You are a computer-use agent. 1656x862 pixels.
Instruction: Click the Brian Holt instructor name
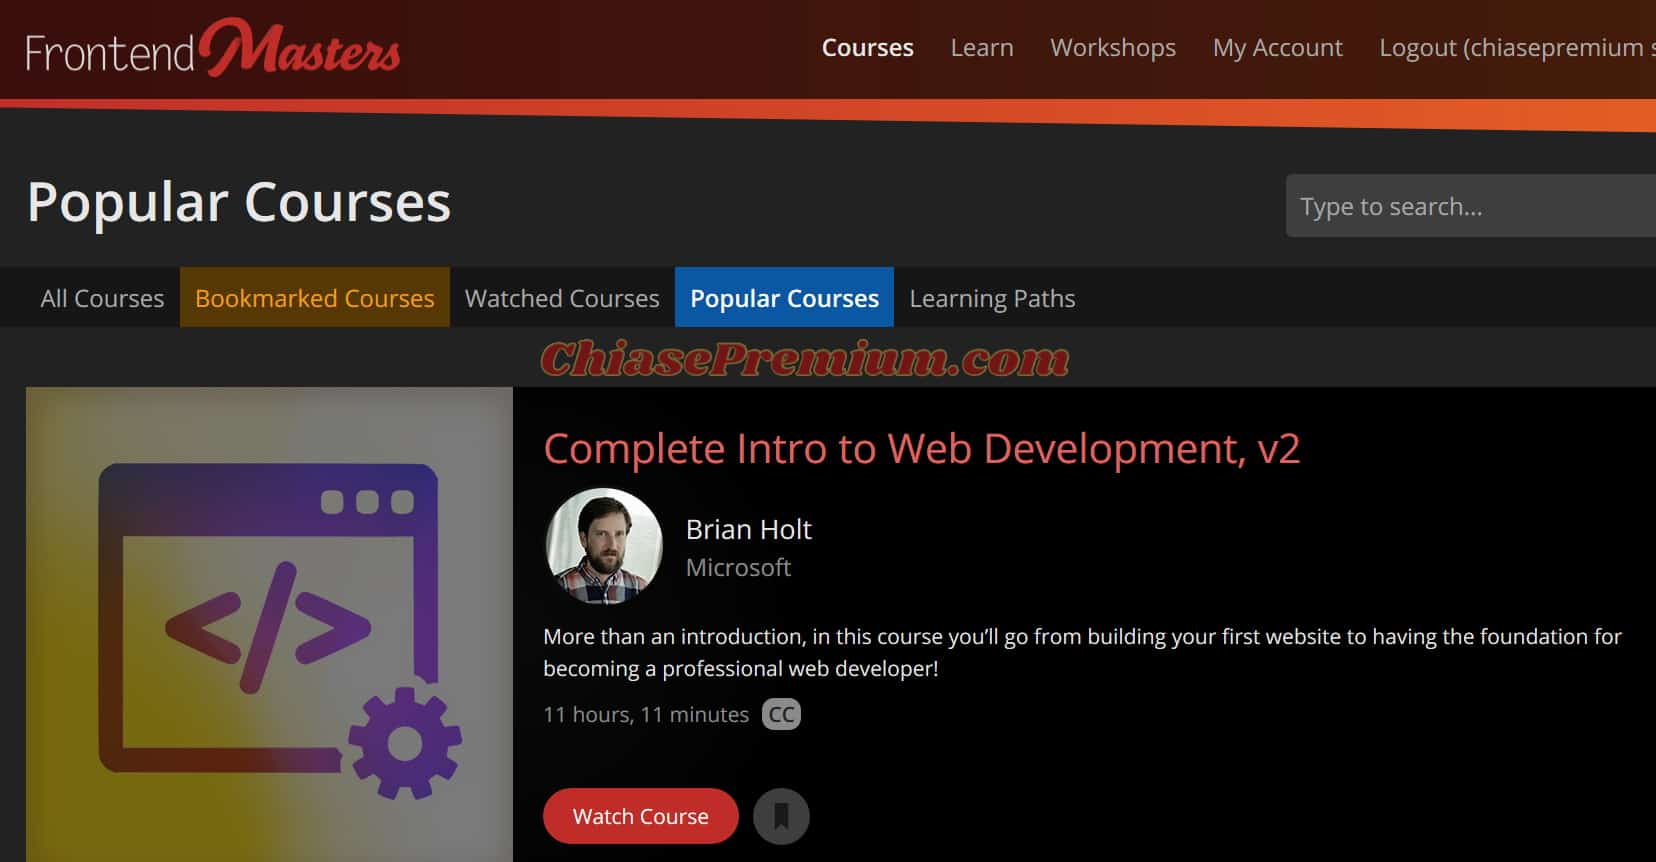[x=749, y=529]
